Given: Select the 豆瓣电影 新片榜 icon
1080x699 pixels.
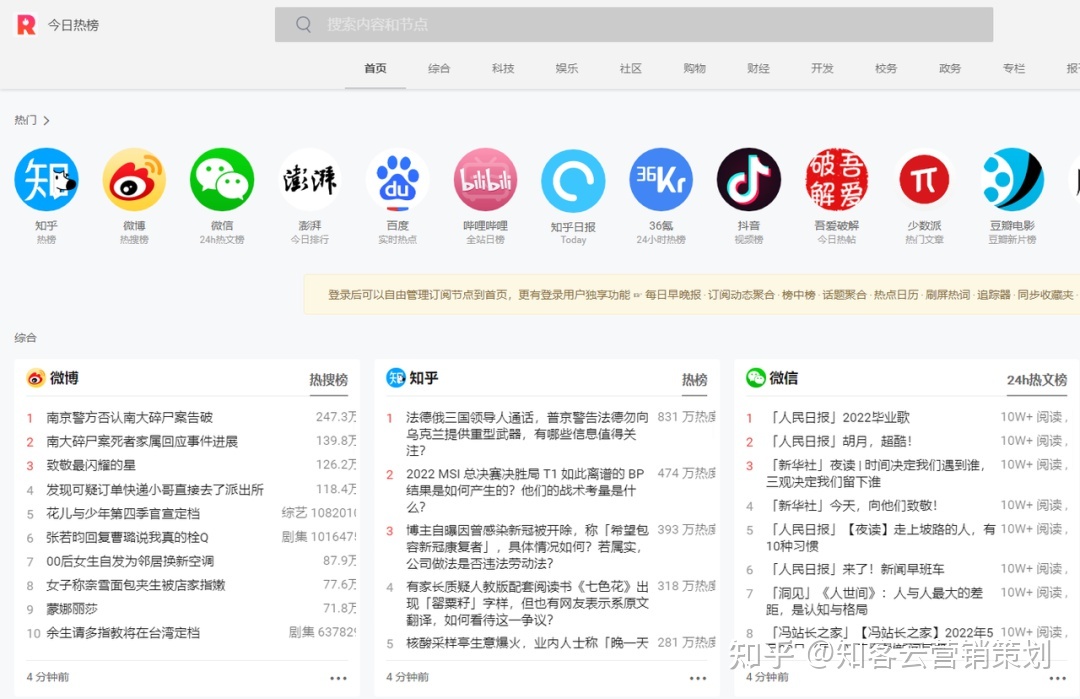Looking at the screenshot, I should click(x=1012, y=181).
